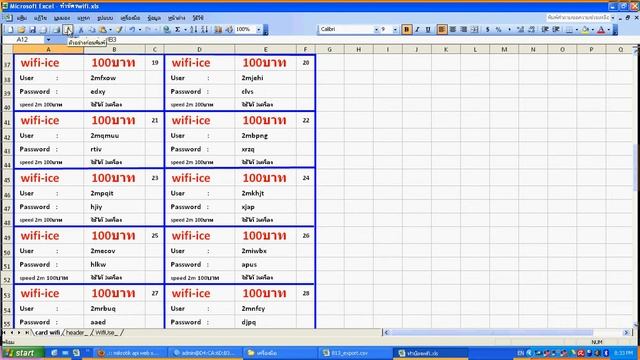
Task: Click the Sort Ascending icon
Action: point(194,29)
